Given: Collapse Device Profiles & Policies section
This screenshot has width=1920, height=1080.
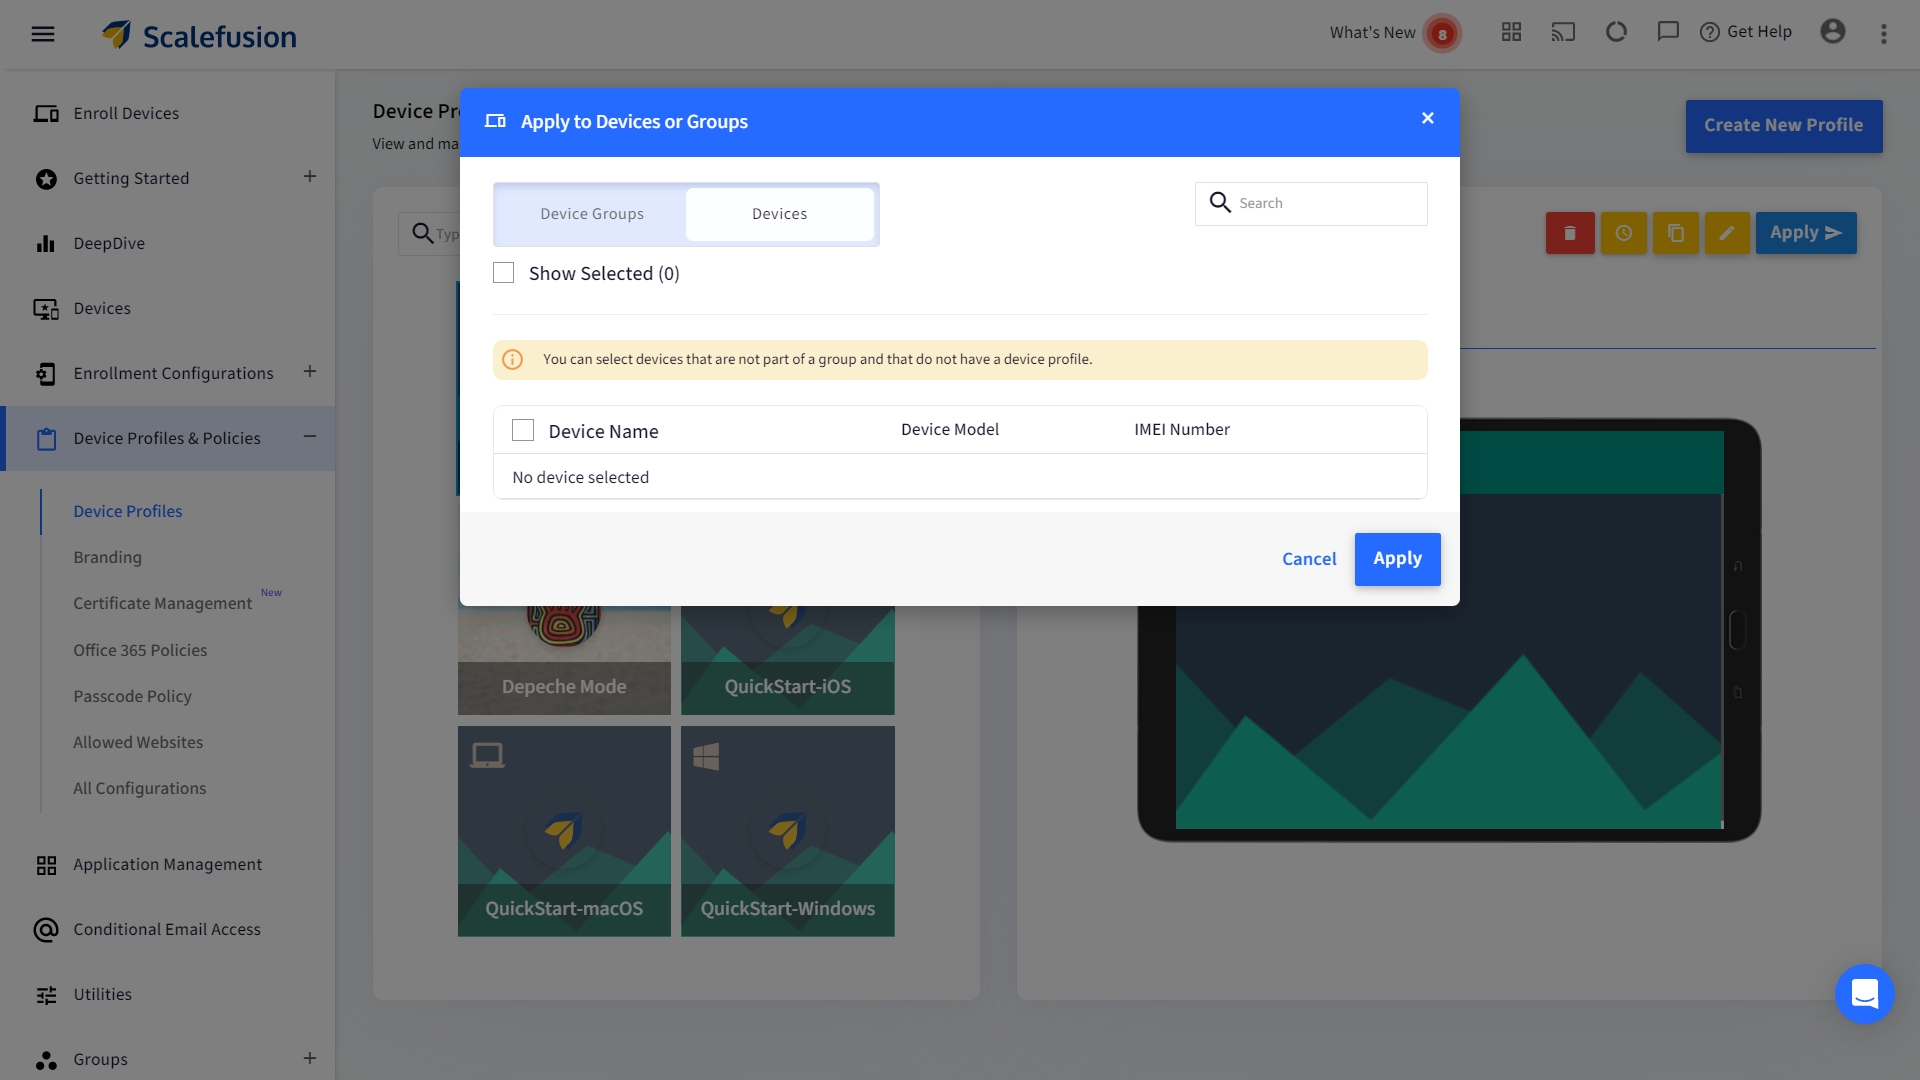Looking at the screenshot, I should [x=310, y=437].
